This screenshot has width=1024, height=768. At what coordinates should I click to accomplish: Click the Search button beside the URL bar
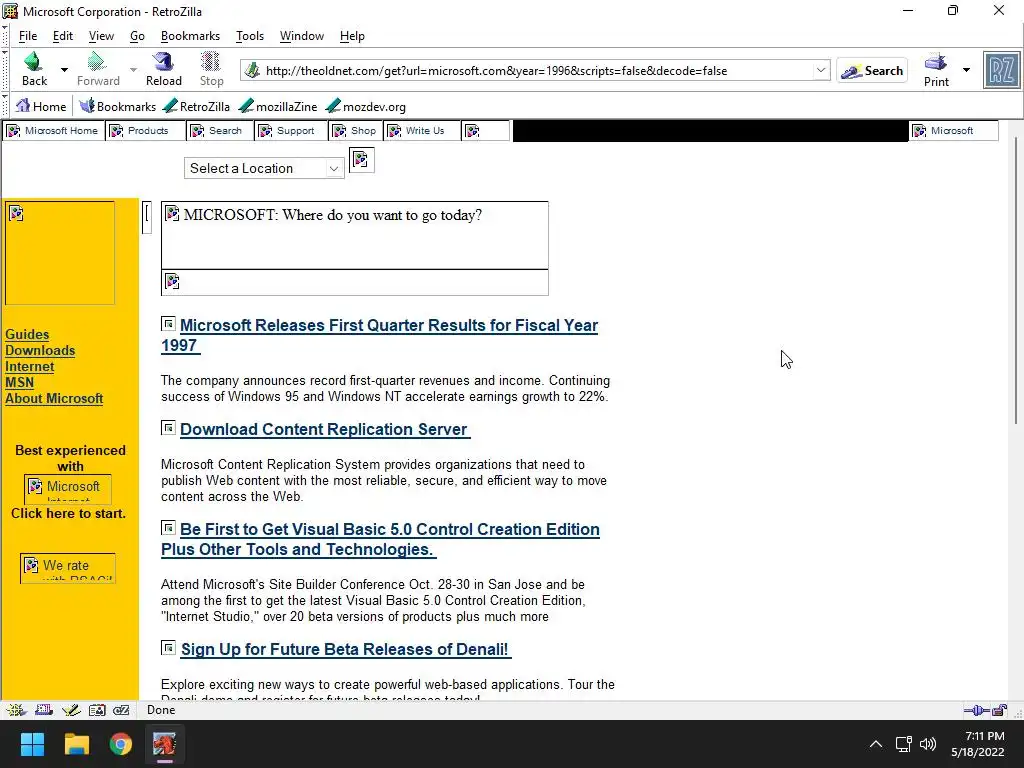(x=872, y=71)
